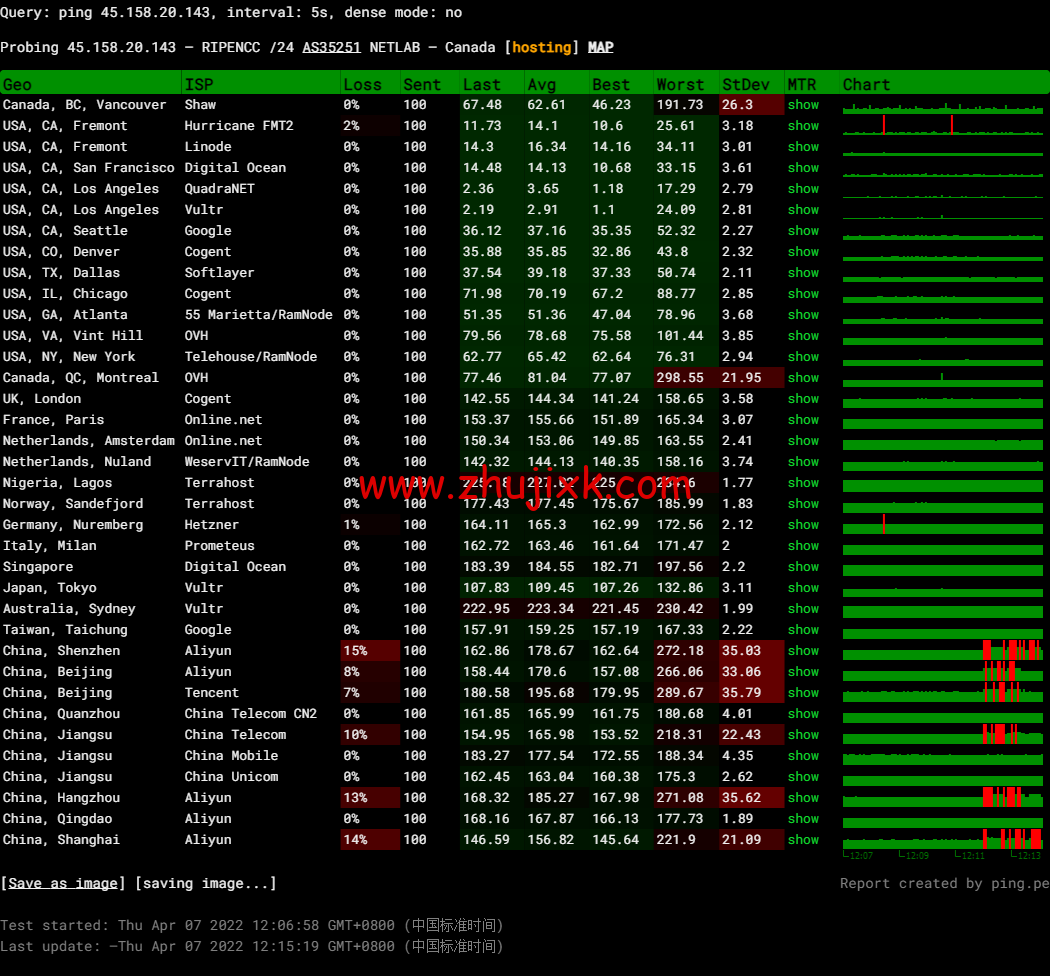The image size is (1050, 976).
Task: Show MTR for Sydney Vultr row
Action: (802, 609)
